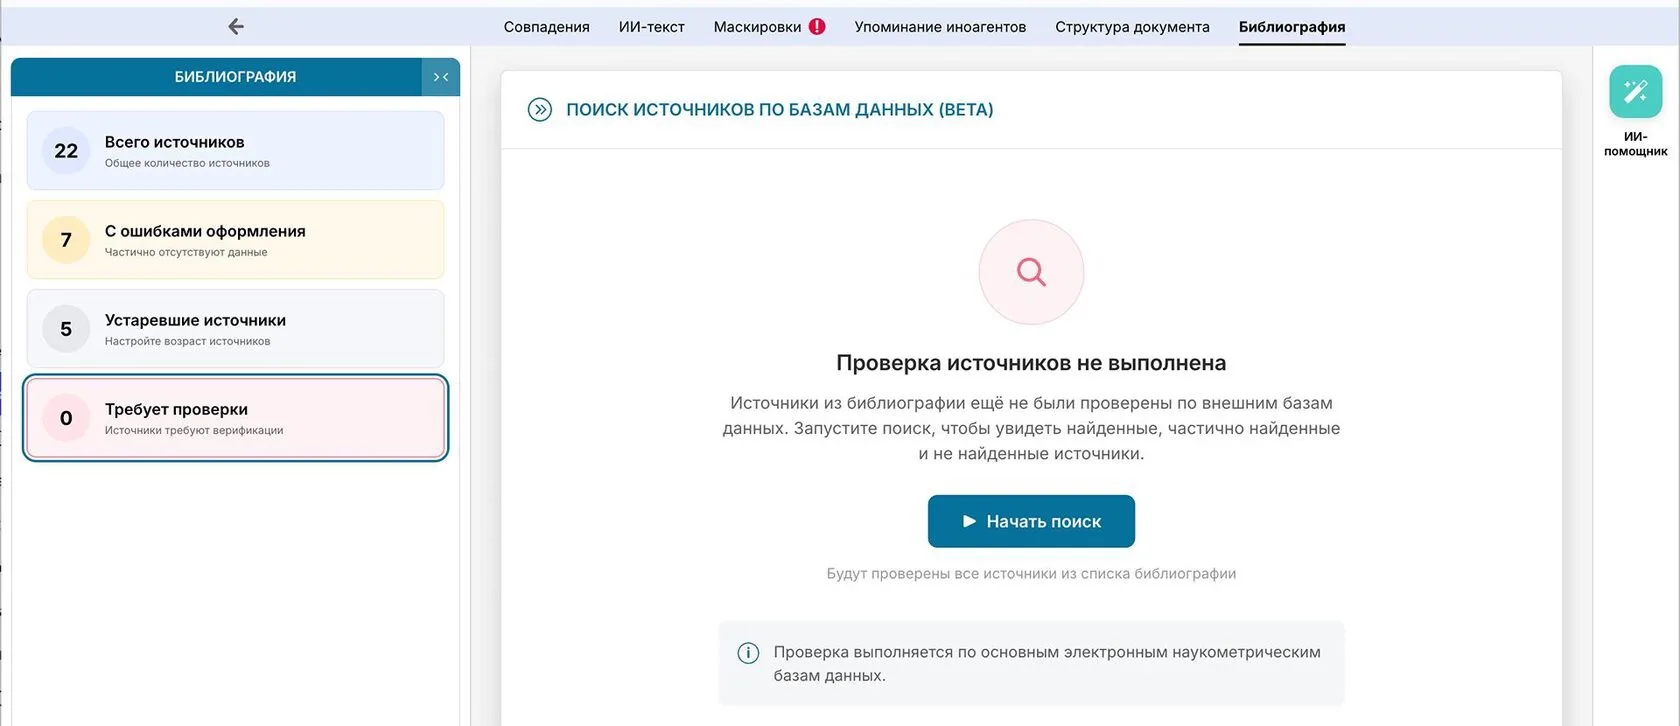Click the back arrow icon
Viewport: 1680px width, 726px height.
(236, 27)
